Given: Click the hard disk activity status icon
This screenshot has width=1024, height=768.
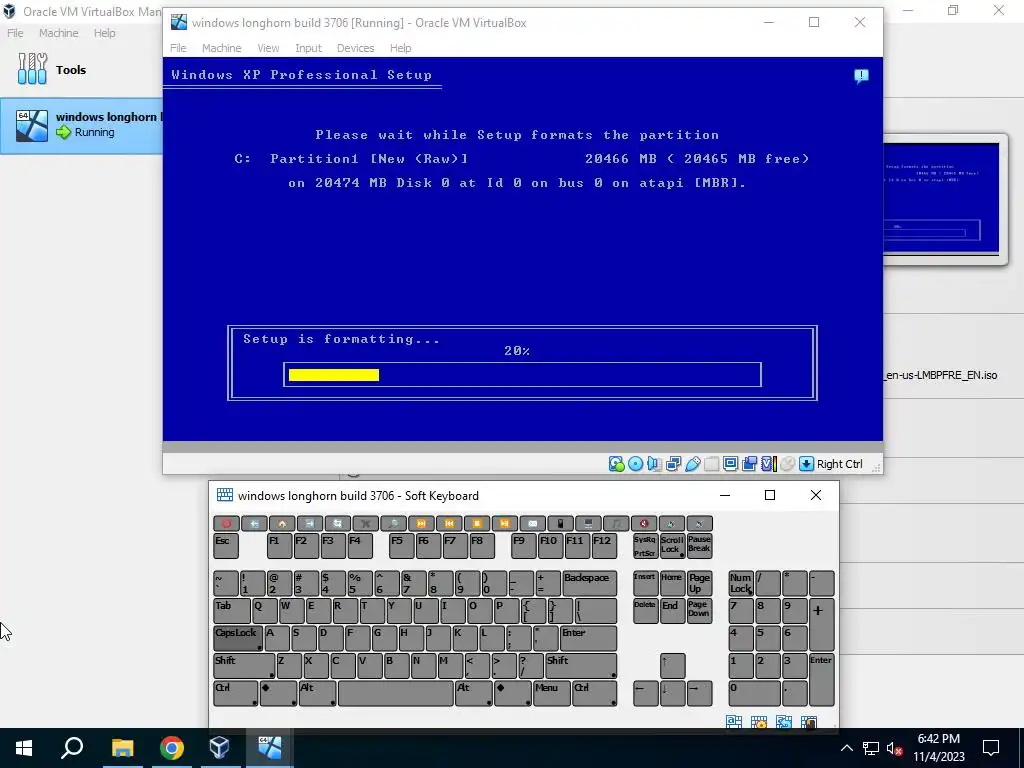Looking at the screenshot, I should 616,464.
